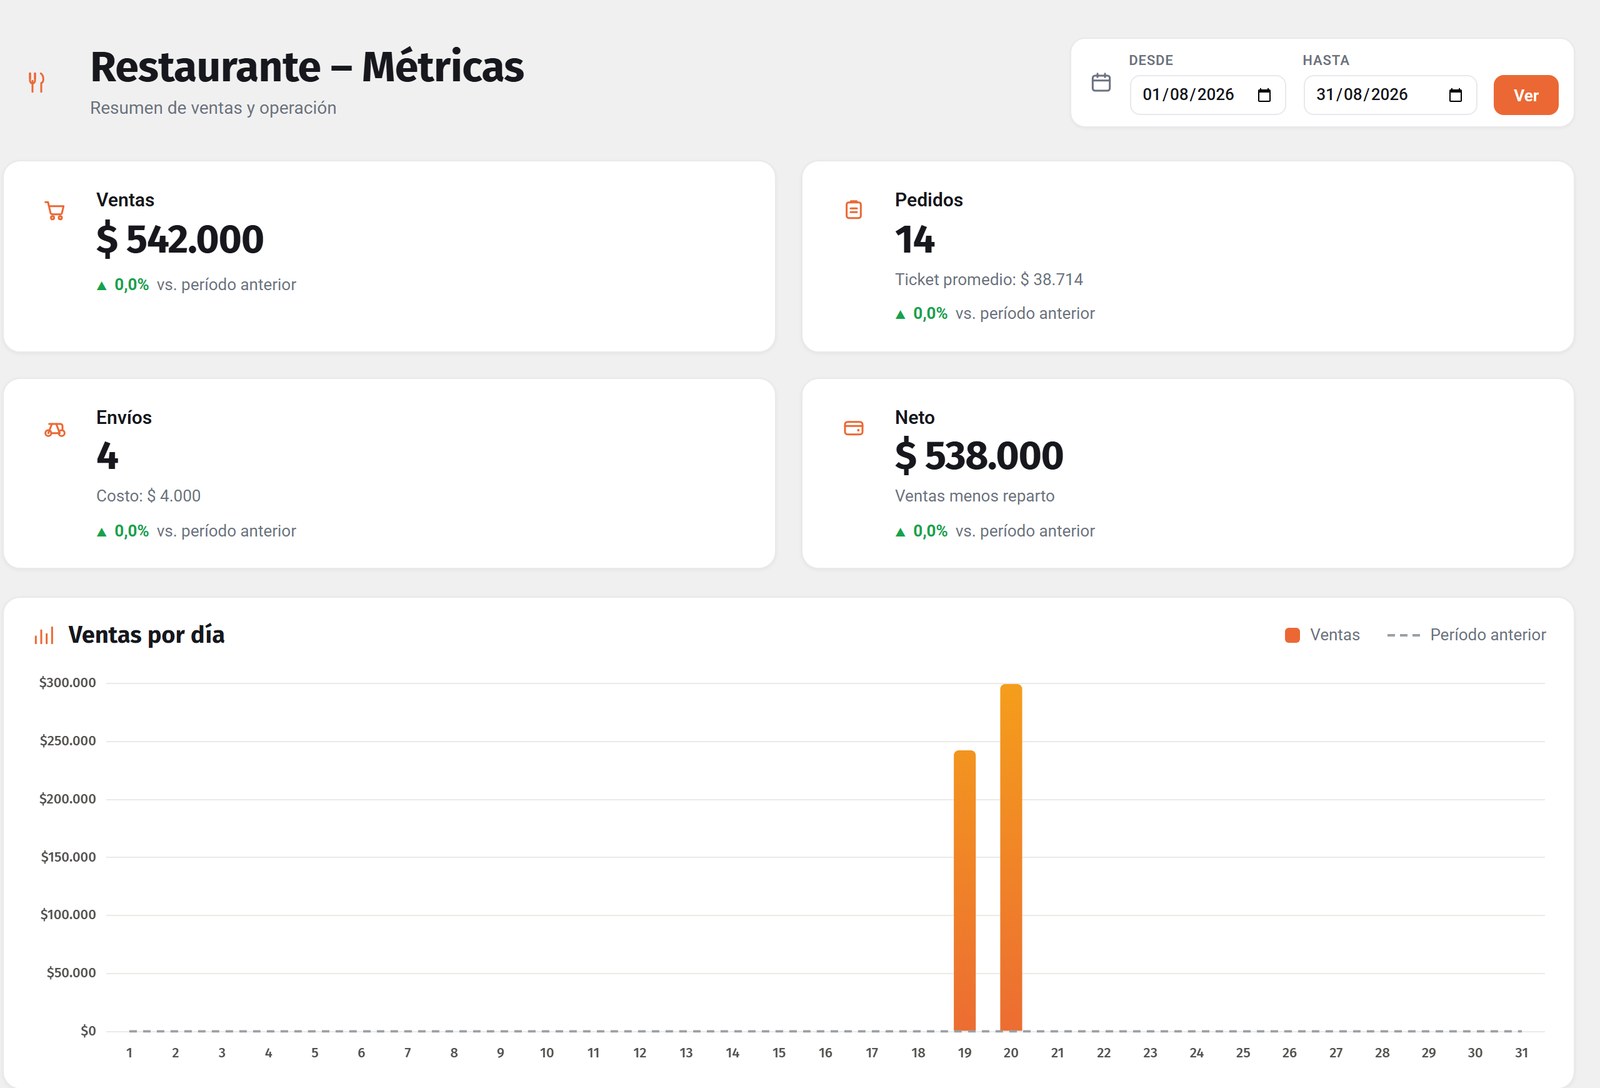
Task: Click the $150.000 y-axis label
Action: click(68, 857)
